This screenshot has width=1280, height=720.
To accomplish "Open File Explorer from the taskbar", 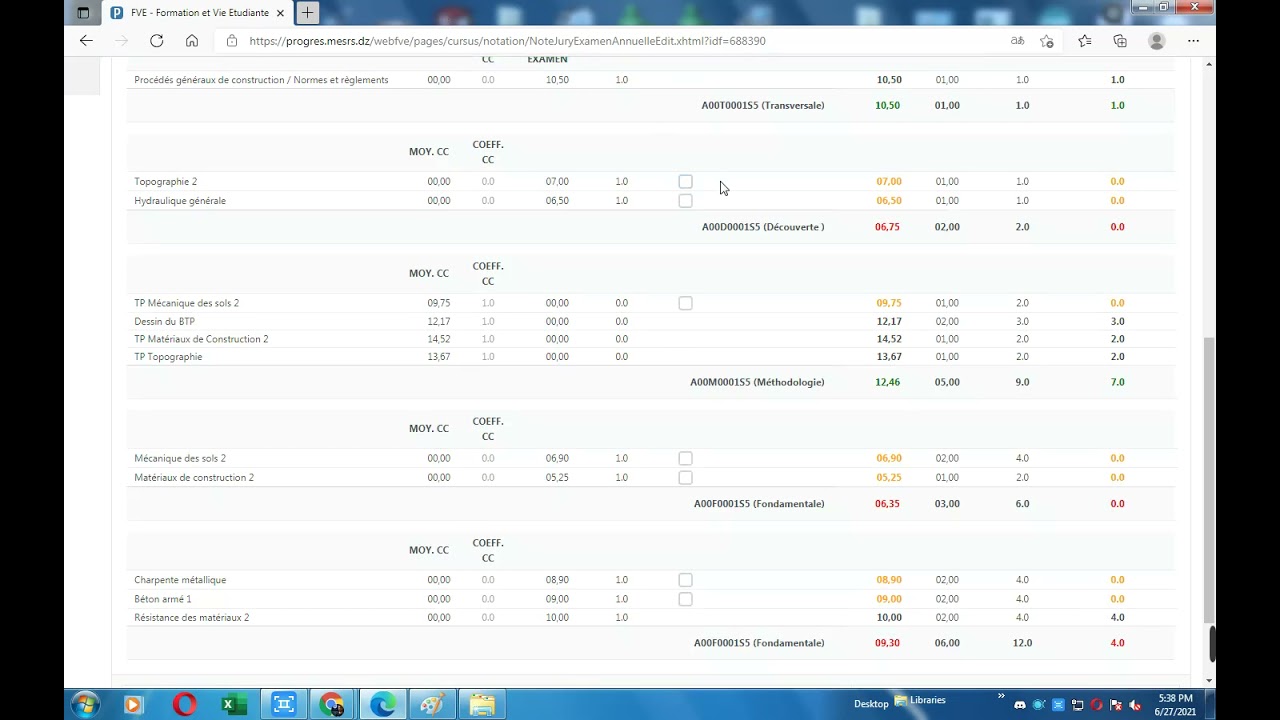I will (482, 705).
